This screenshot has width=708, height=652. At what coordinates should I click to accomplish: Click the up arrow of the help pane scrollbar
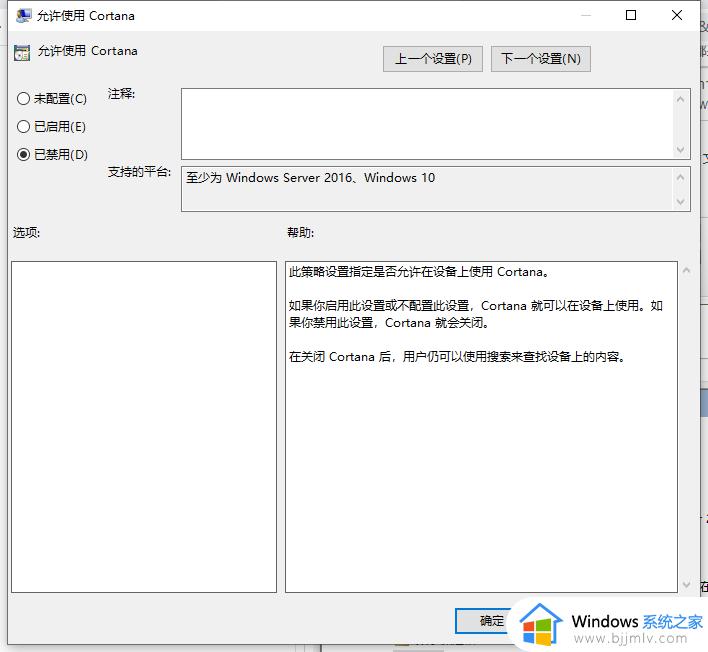point(686,270)
